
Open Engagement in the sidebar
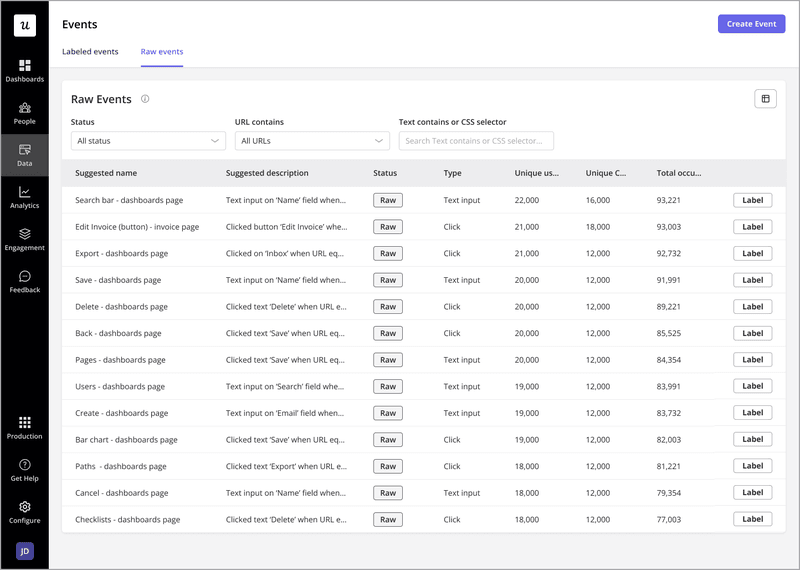(x=24, y=240)
